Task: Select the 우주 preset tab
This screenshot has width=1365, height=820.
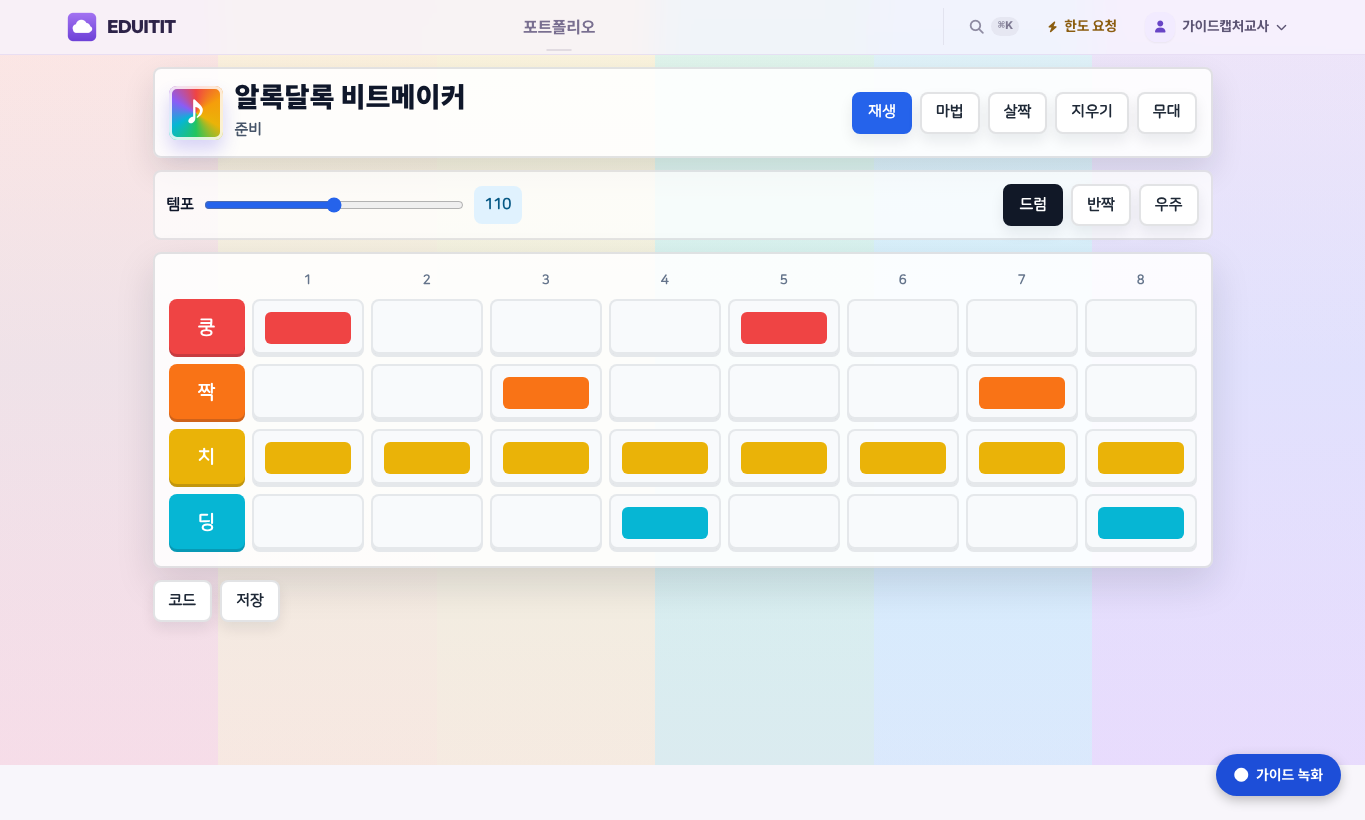Action: pos(1169,205)
